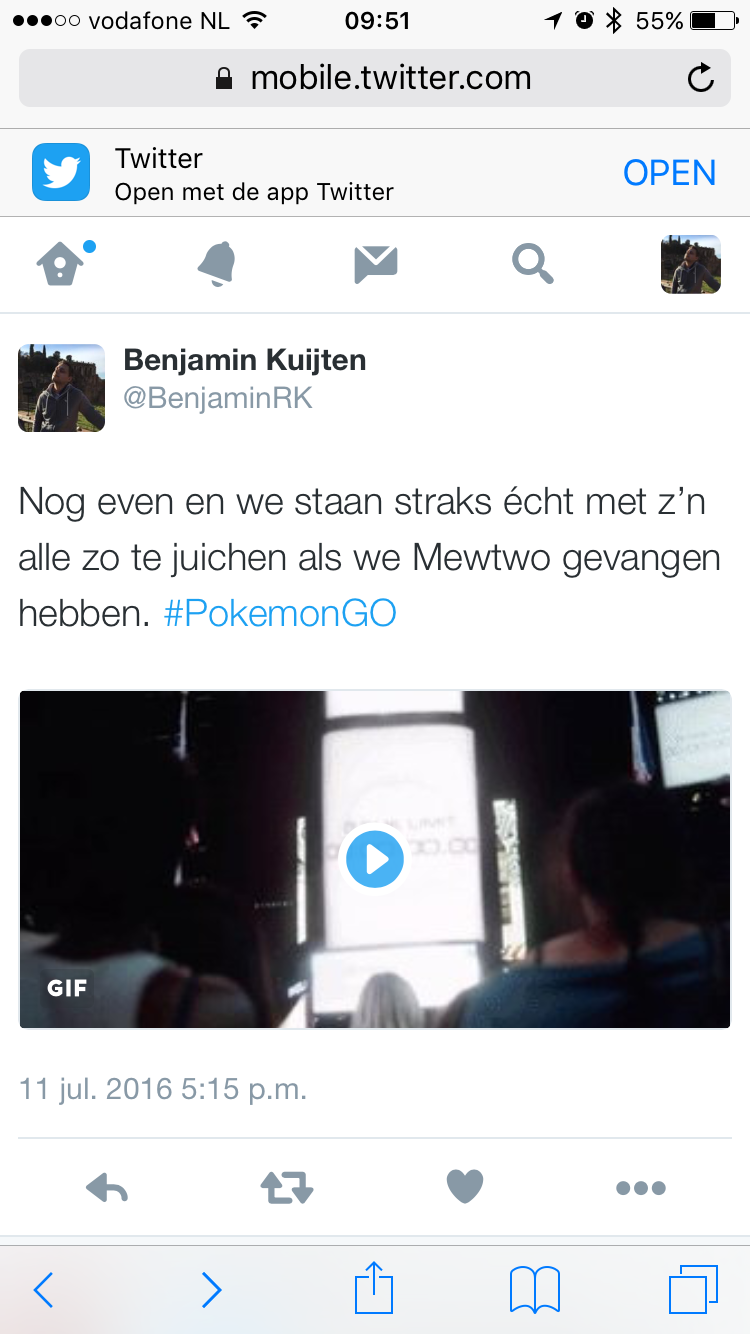The height and width of the screenshot is (1334, 750).
Task: Reply to Benjamin Kuijten's tweet
Action: pos(108,1188)
